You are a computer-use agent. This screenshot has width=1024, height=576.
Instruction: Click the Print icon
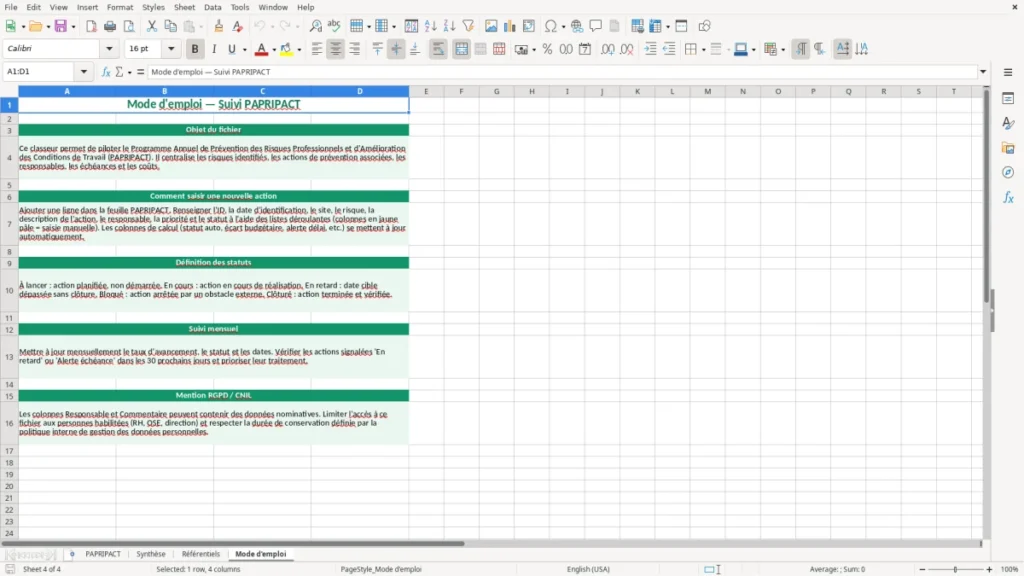click(x=110, y=26)
